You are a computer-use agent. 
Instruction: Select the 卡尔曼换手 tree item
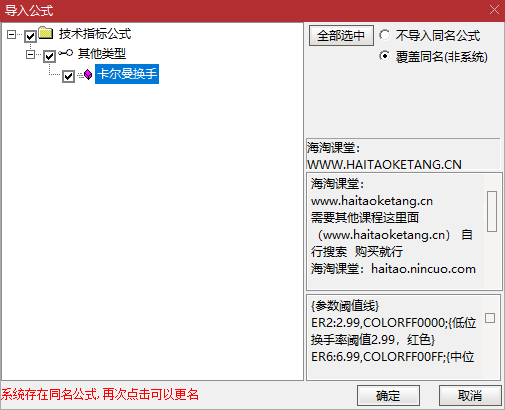point(127,74)
